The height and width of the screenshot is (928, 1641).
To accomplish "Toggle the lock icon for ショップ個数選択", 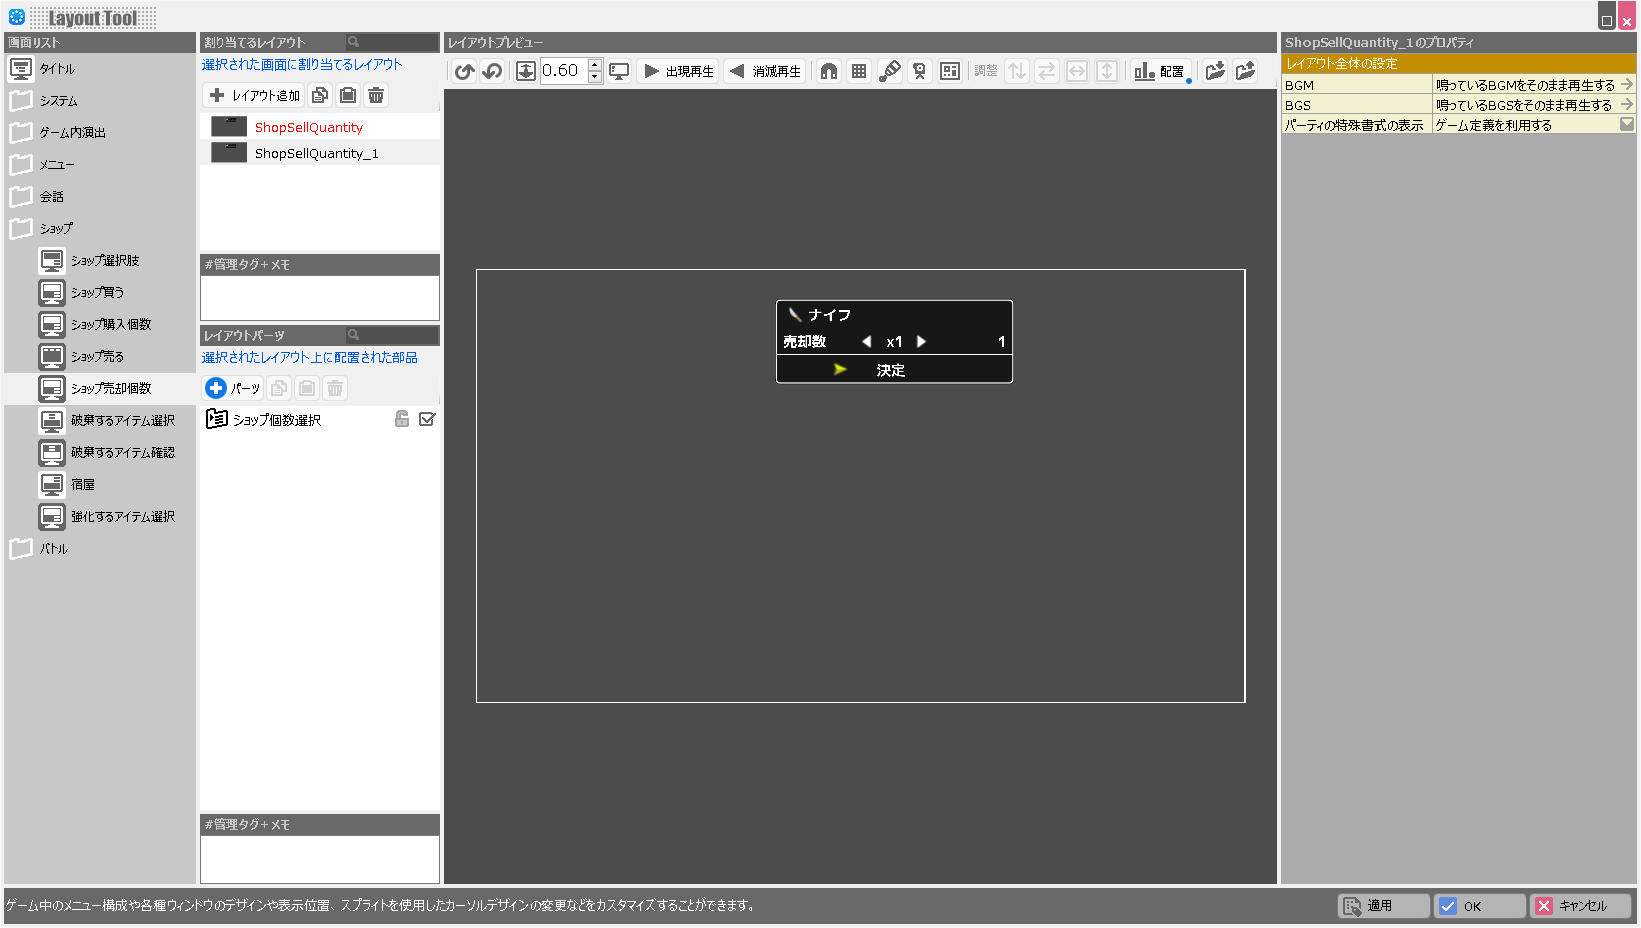I will (x=402, y=420).
